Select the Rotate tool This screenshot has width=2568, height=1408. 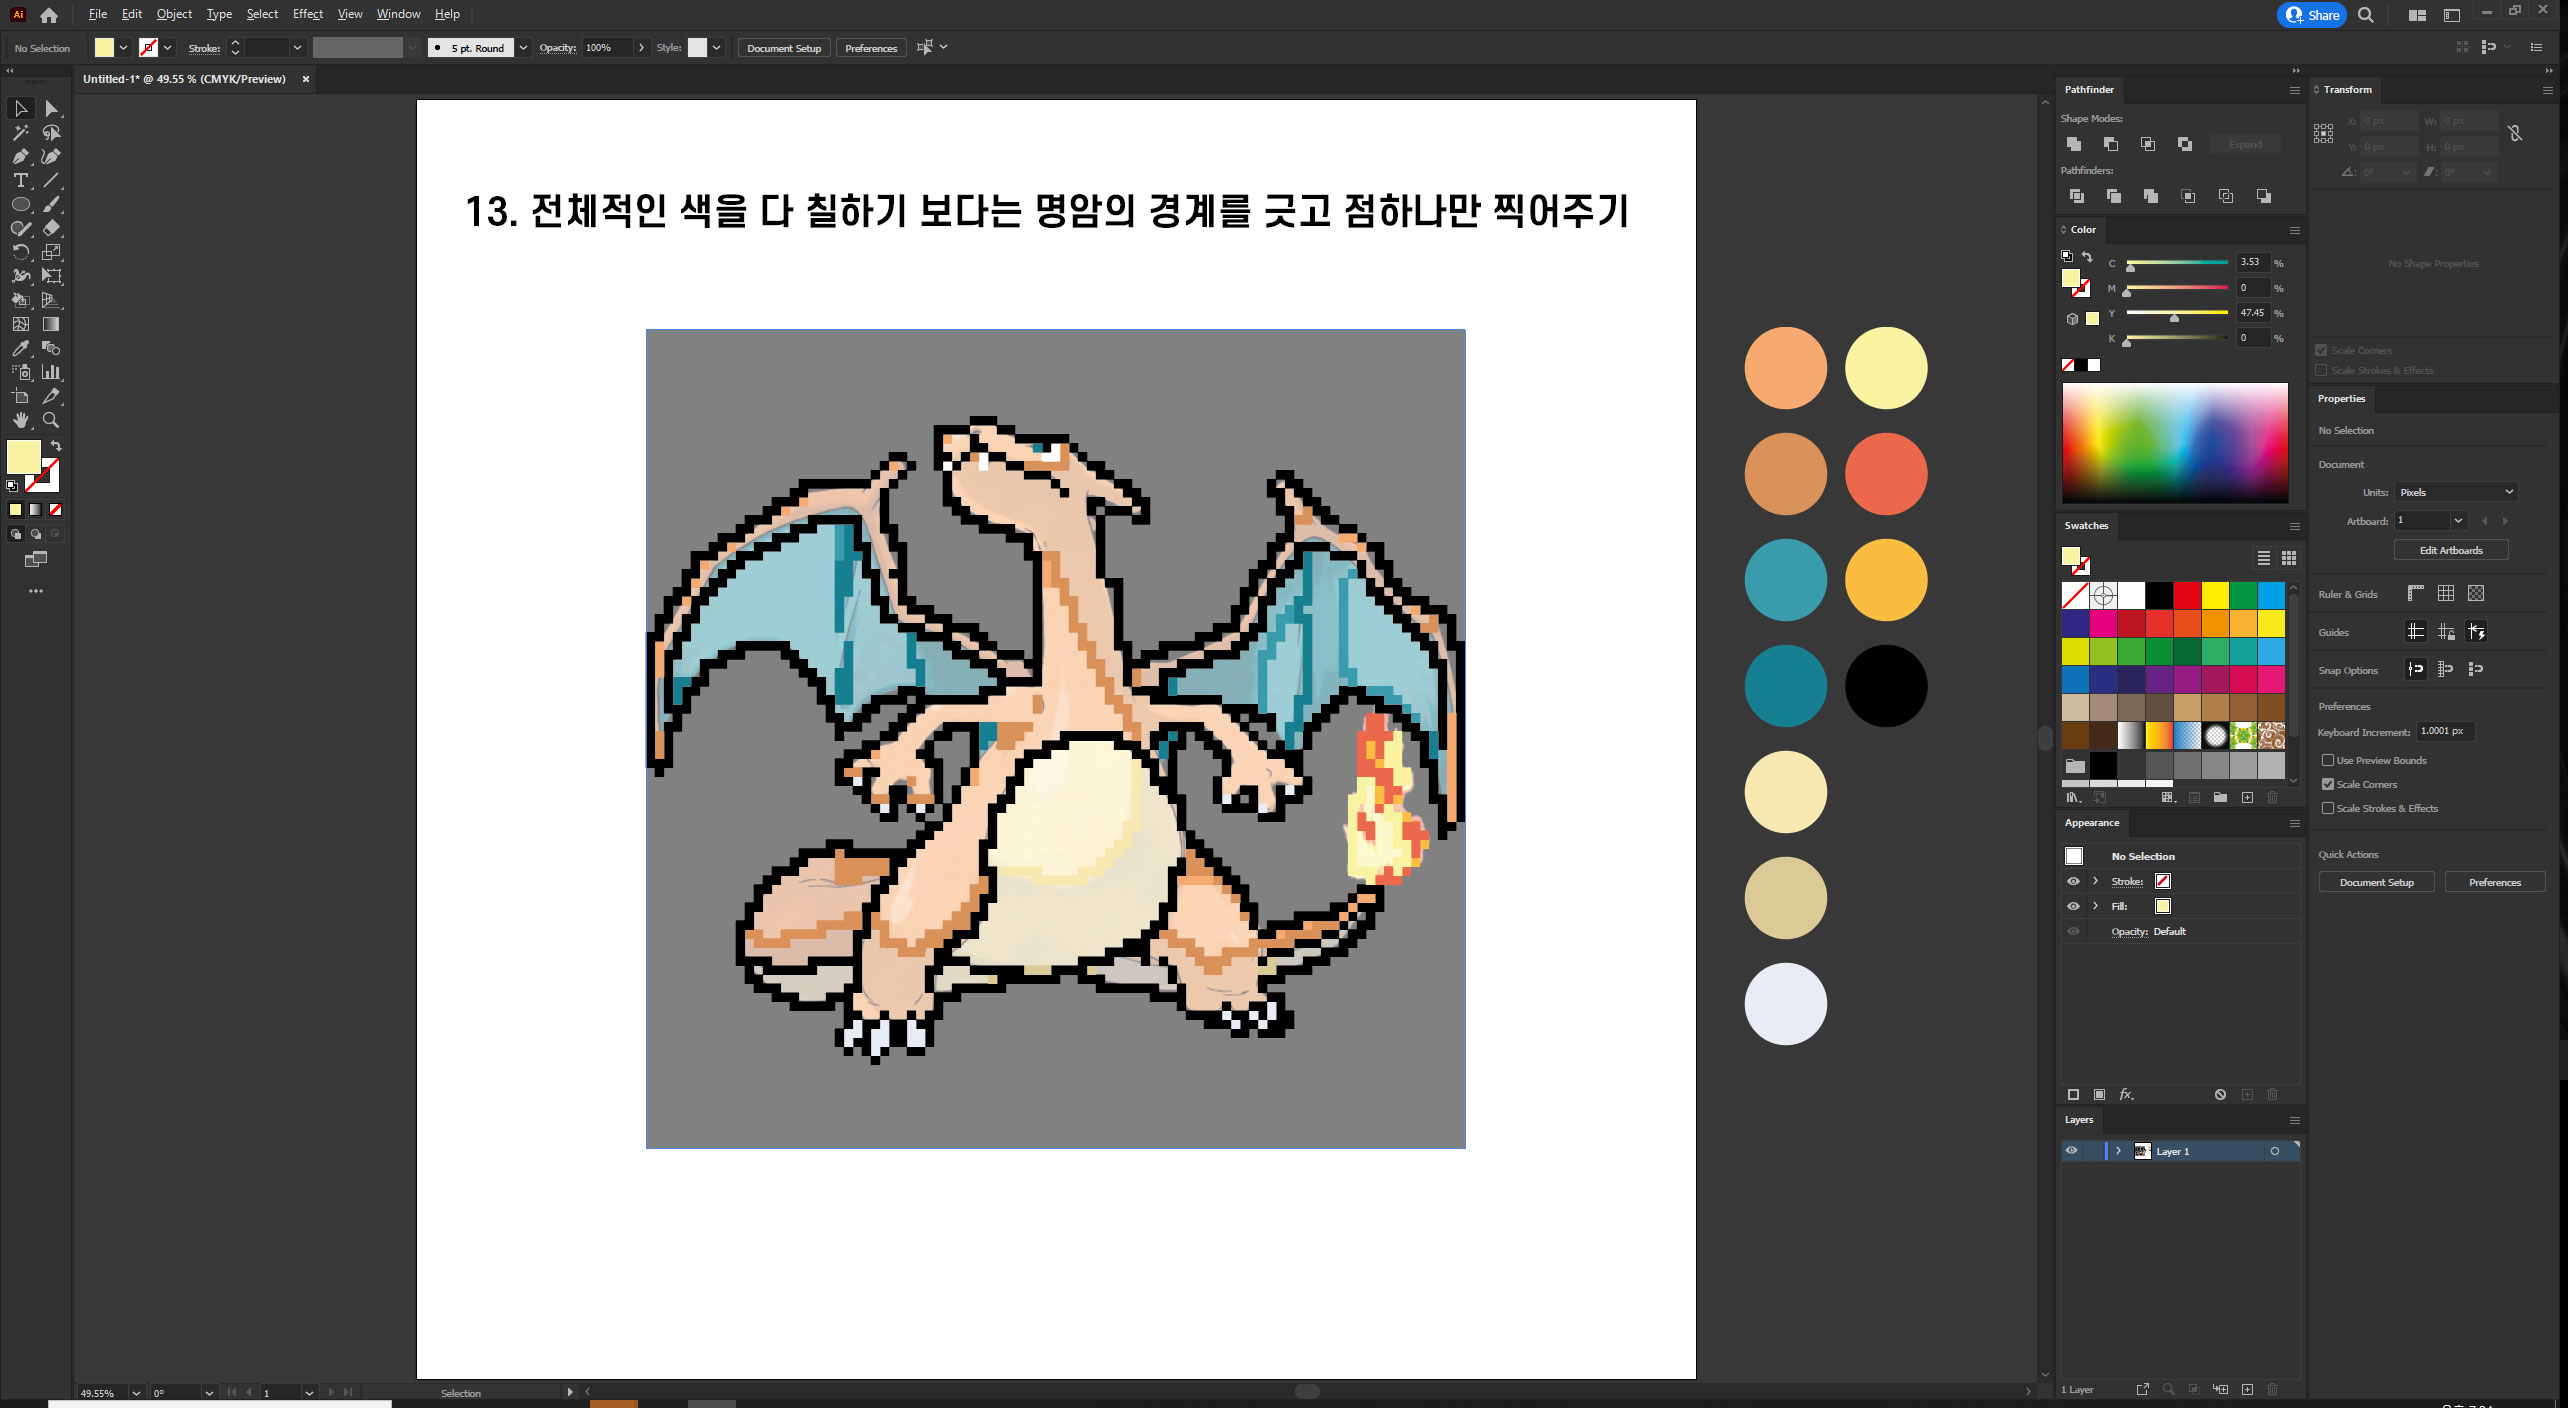tap(20, 252)
